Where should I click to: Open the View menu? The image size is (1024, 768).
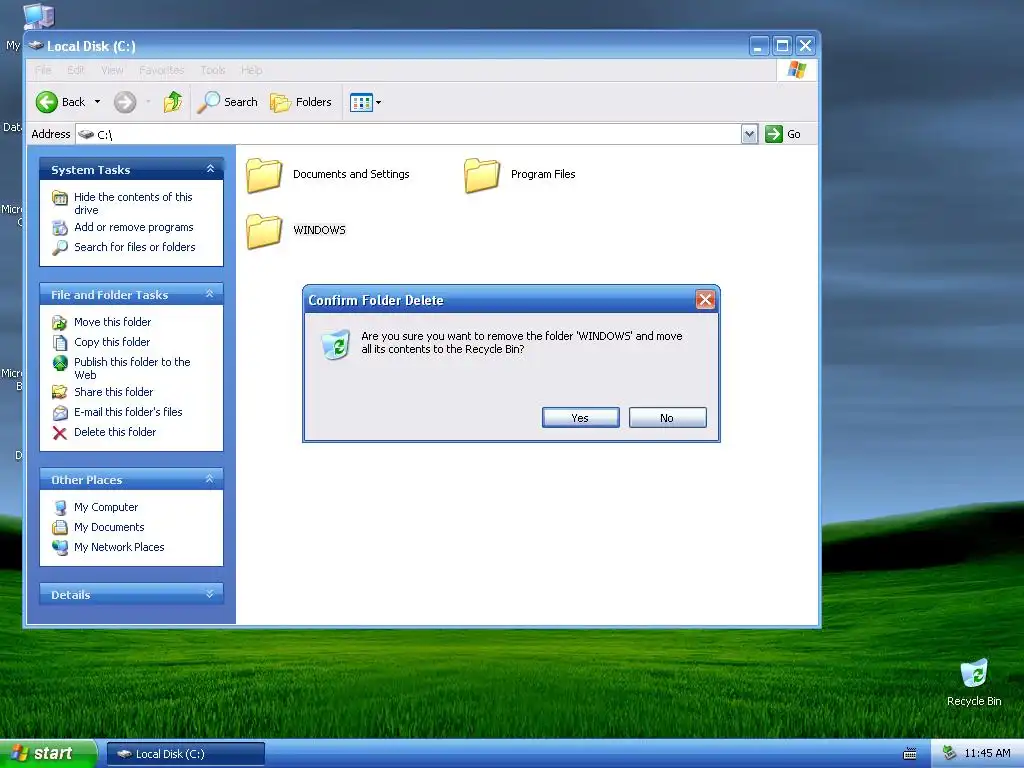coord(112,70)
